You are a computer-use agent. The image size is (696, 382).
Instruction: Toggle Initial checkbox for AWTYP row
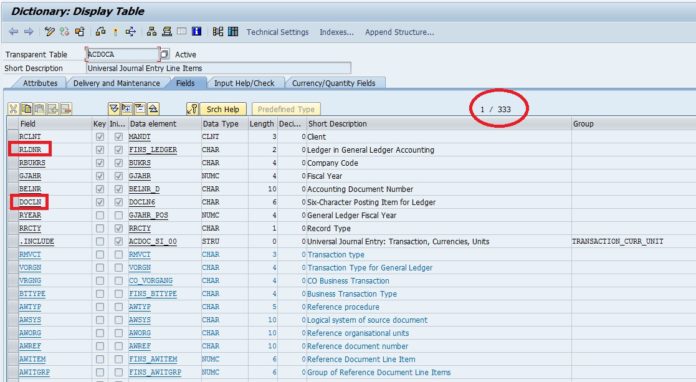pyautogui.click(x=119, y=307)
